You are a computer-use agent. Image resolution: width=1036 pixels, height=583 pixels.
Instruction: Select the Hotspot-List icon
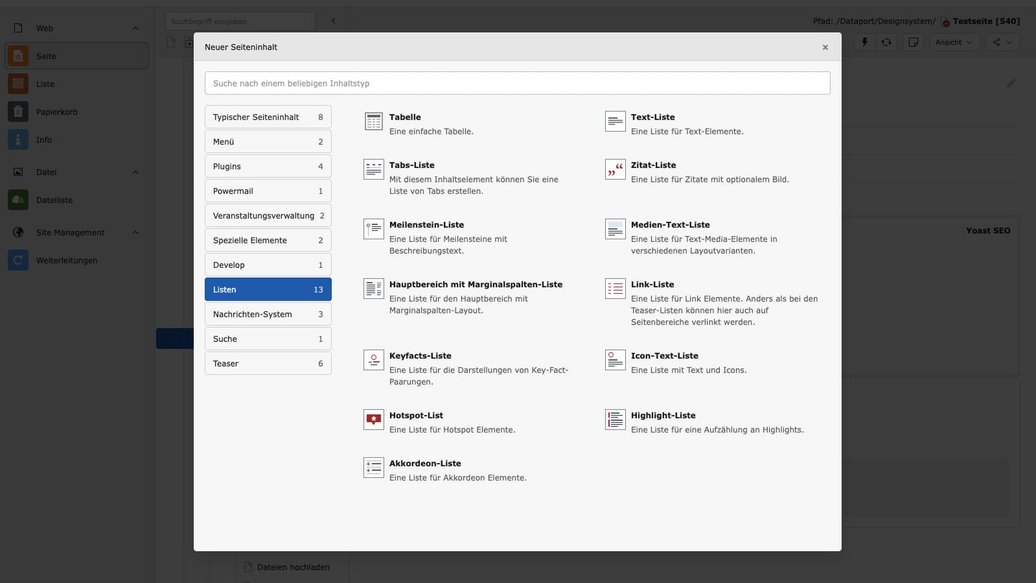coord(373,420)
